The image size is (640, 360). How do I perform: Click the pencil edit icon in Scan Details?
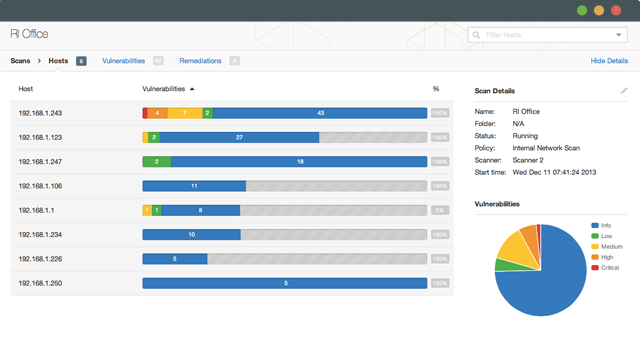(624, 91)
